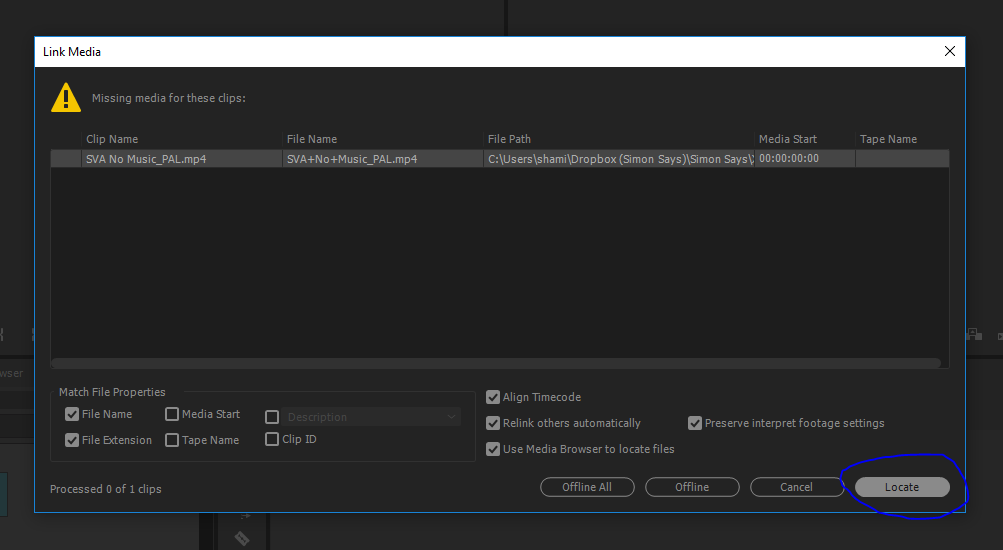The height and width of the screenshot is (550, 1003).
Task: Close the Link Media dialog
Action: point(949,51)
